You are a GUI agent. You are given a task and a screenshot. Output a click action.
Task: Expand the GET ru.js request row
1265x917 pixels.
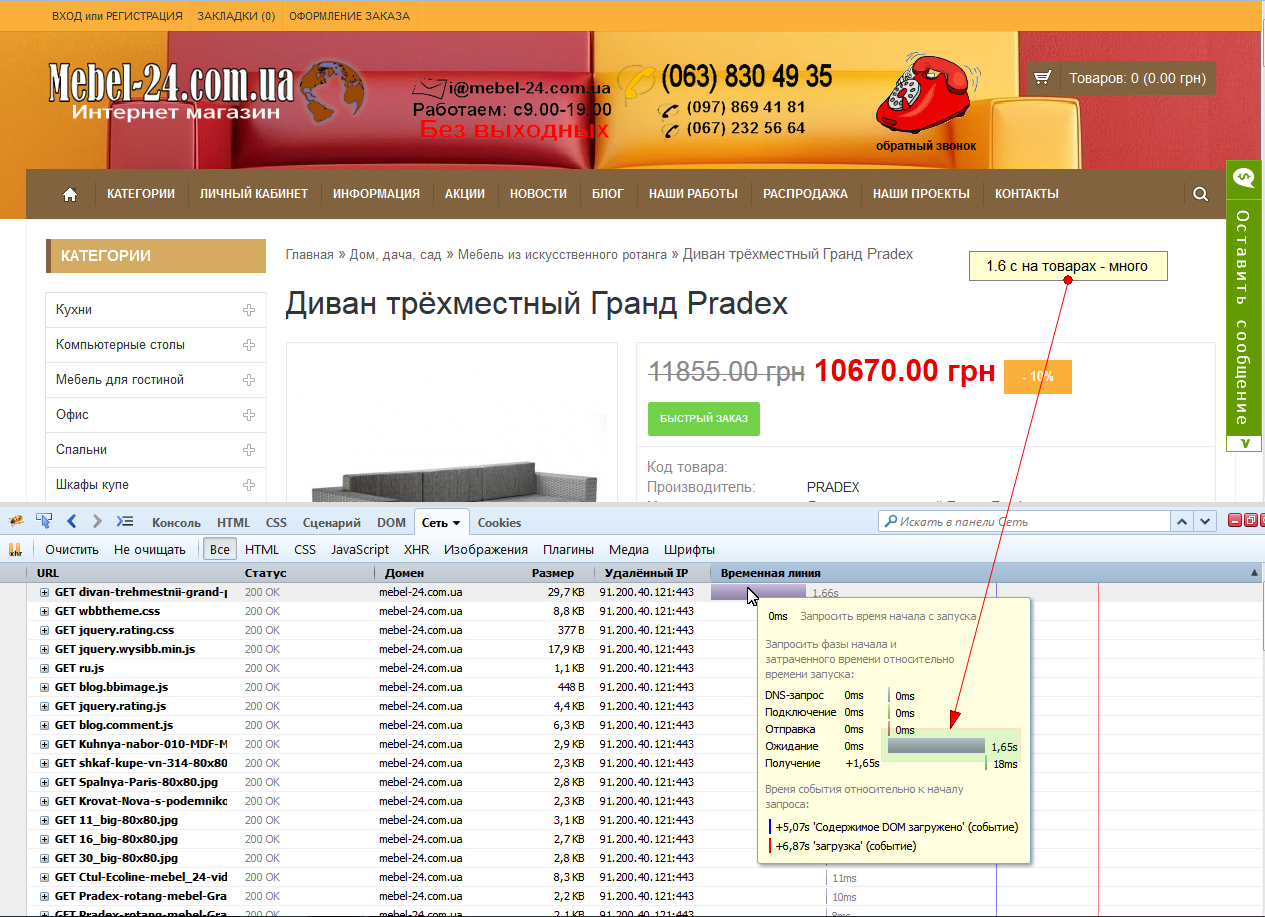(45, 668)
